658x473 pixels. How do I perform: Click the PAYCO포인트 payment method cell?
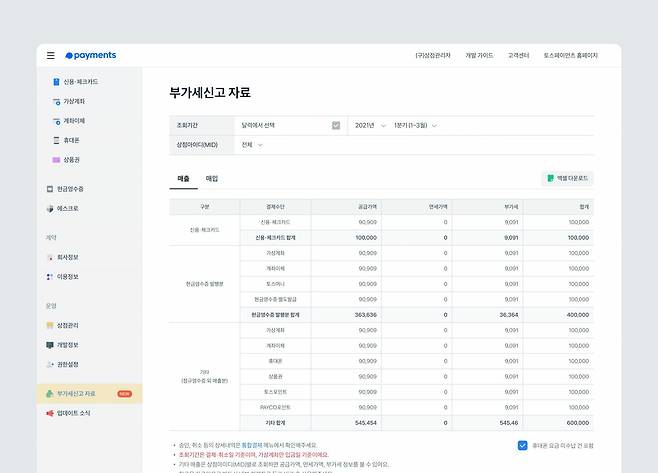tap(275, 408)
